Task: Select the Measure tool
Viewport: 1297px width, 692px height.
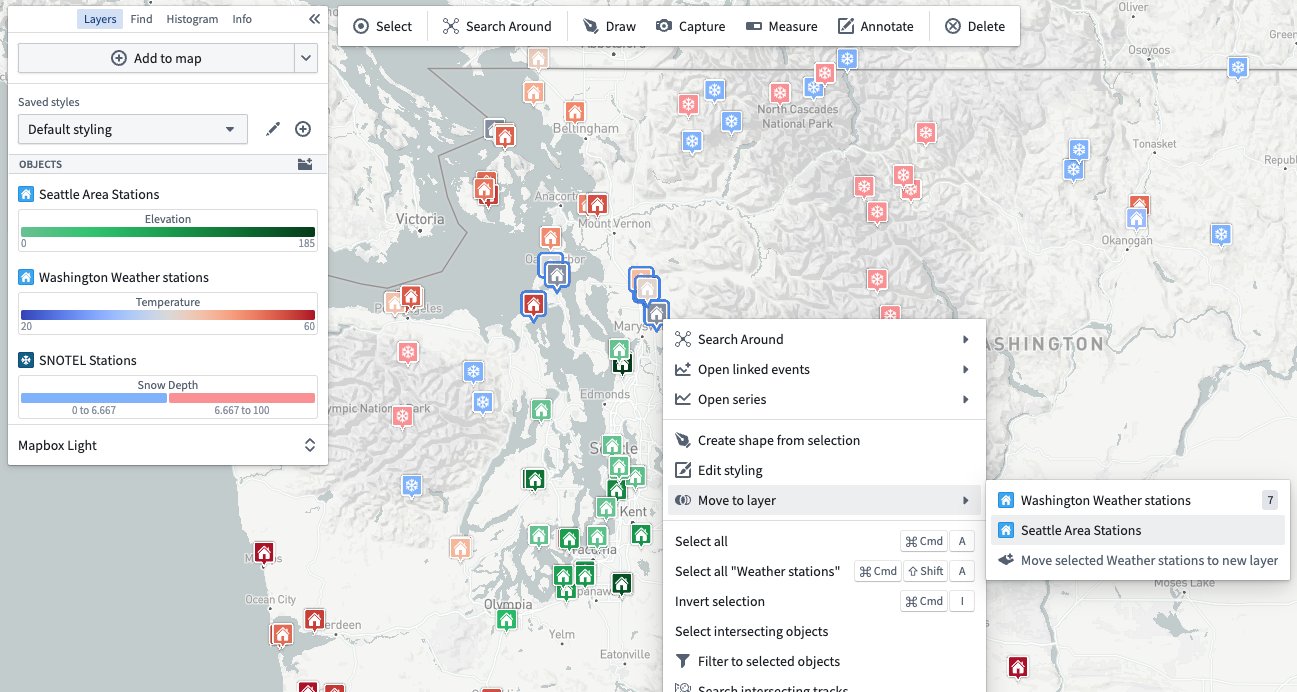Action: point(782,26)
